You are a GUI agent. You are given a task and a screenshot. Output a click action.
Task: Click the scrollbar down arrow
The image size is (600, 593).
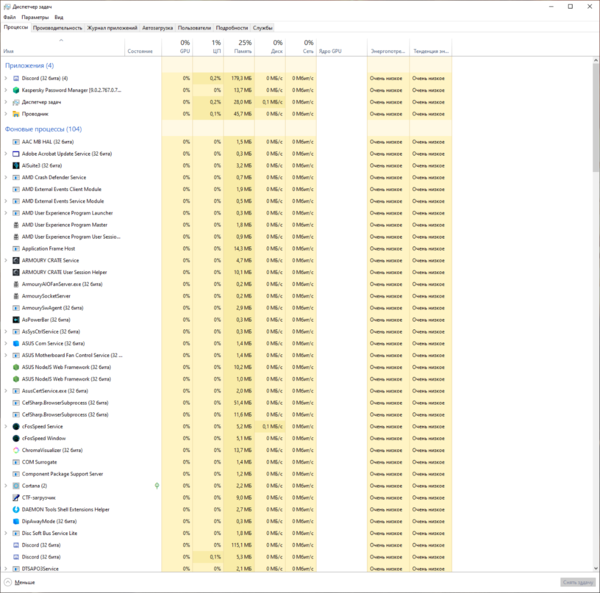click(x=596, y=569)
